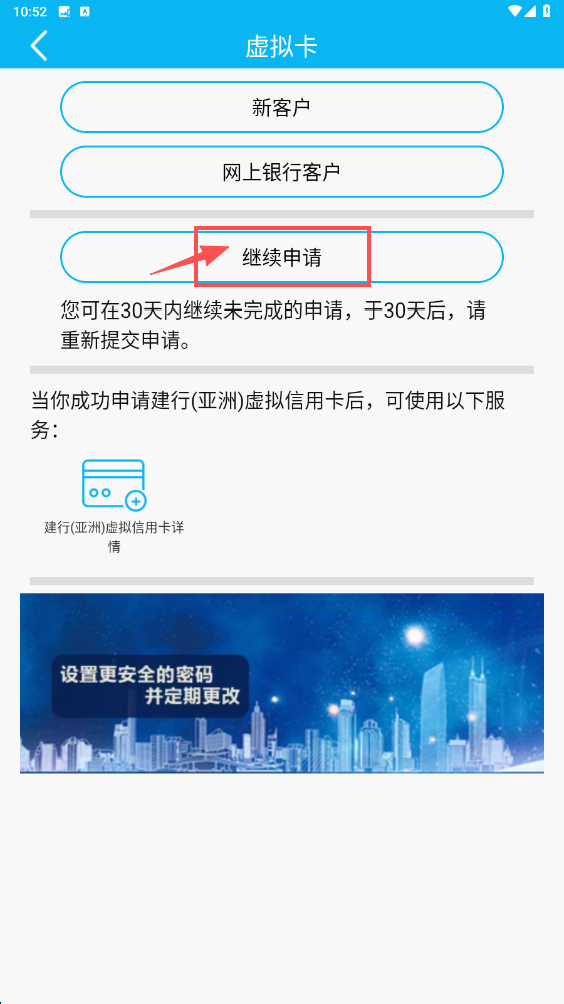Click the red arrow pointing at 继续申请
This screenshot has height=1004, width=564.
point(189,260)
